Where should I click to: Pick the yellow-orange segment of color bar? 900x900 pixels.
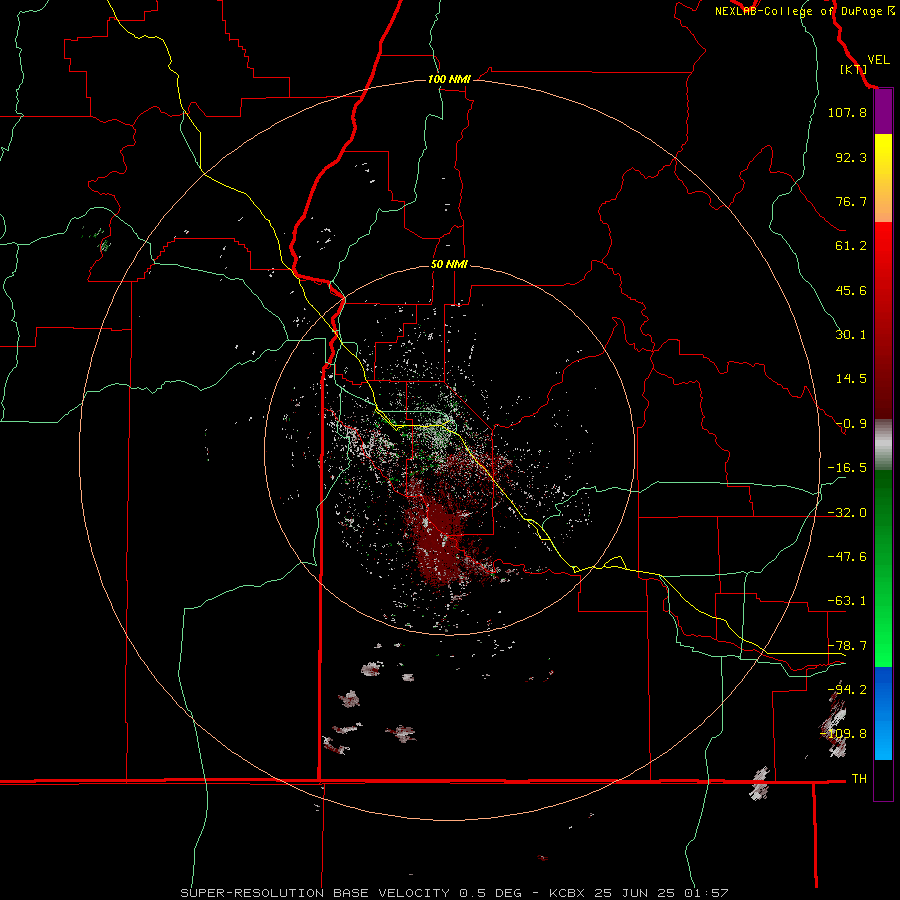coord(883,178)
